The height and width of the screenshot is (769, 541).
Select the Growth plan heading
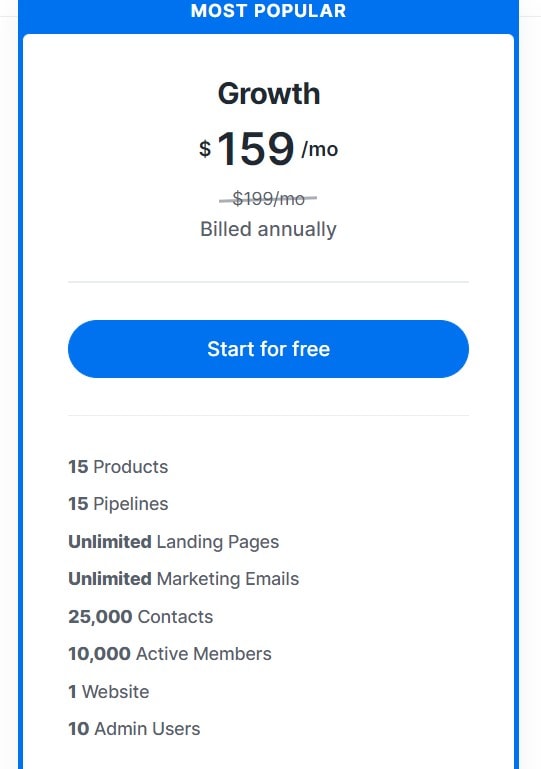pos(269,93)
